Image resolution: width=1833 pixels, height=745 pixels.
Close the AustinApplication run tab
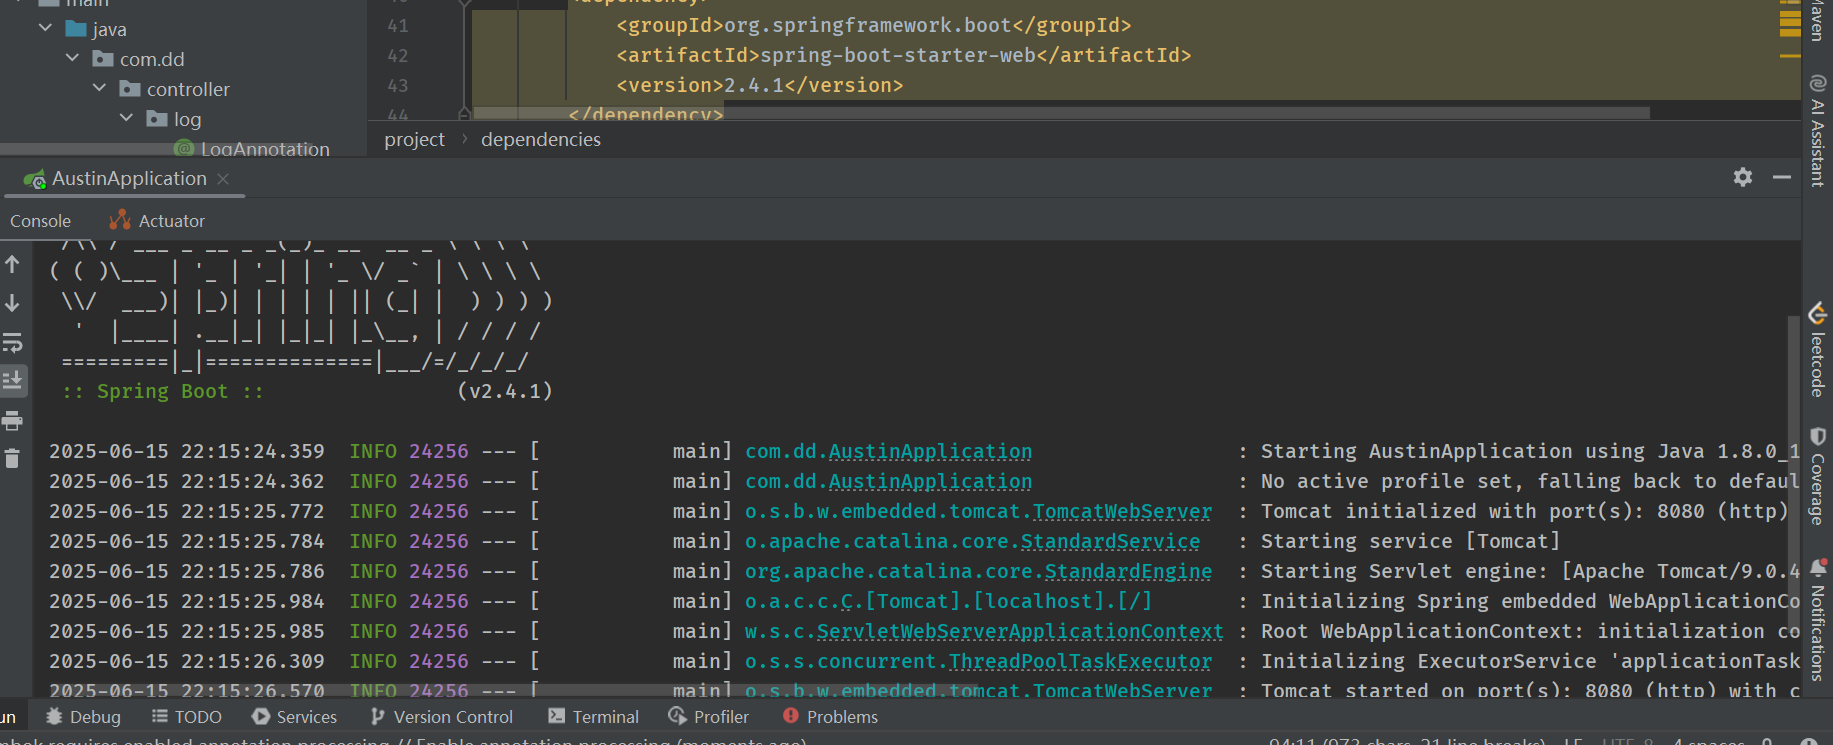click(223, 179)
